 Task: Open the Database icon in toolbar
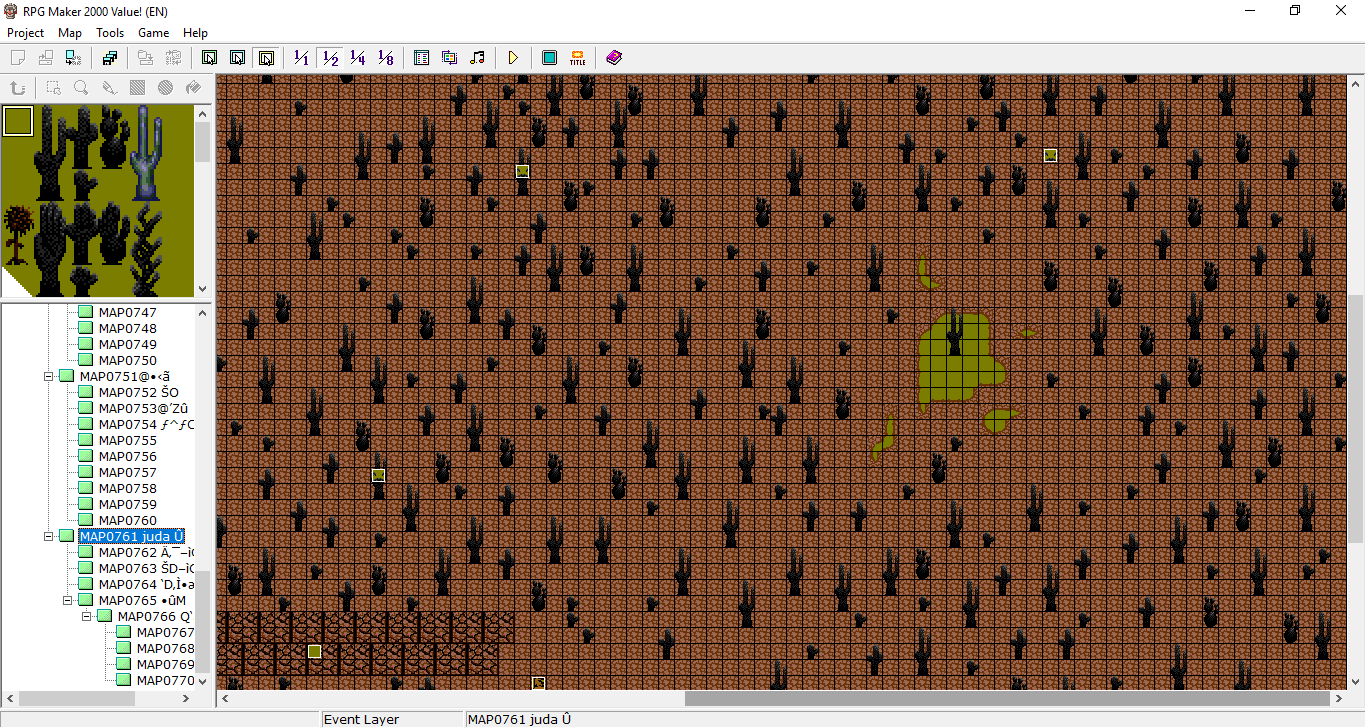pos(422,58)
